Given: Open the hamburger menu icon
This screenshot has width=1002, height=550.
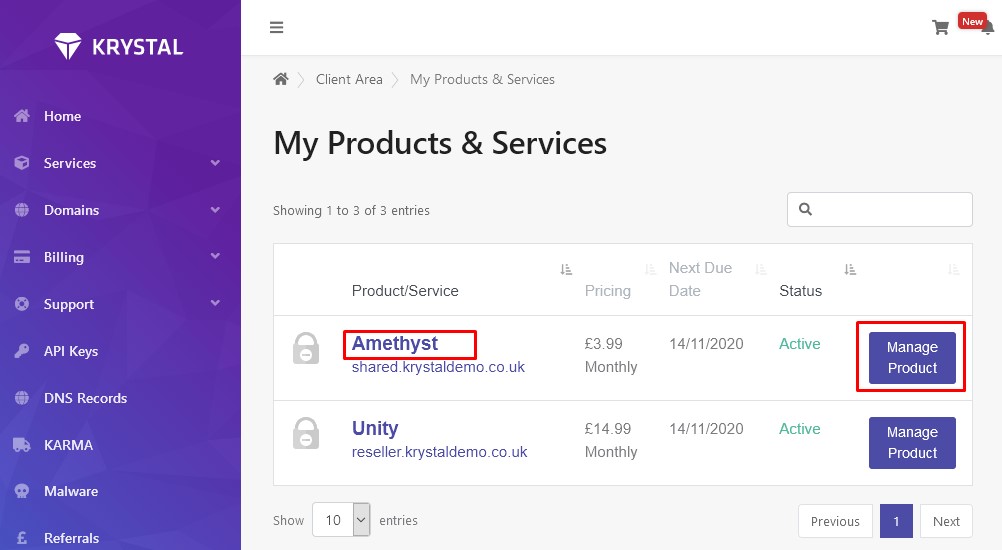Looking at the screenshot, I should (276, 27).
